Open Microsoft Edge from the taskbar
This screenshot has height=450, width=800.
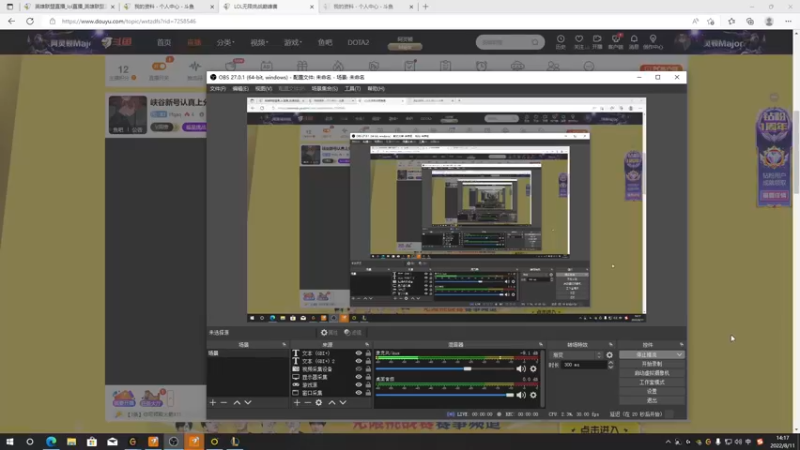(x=51, y=442)
